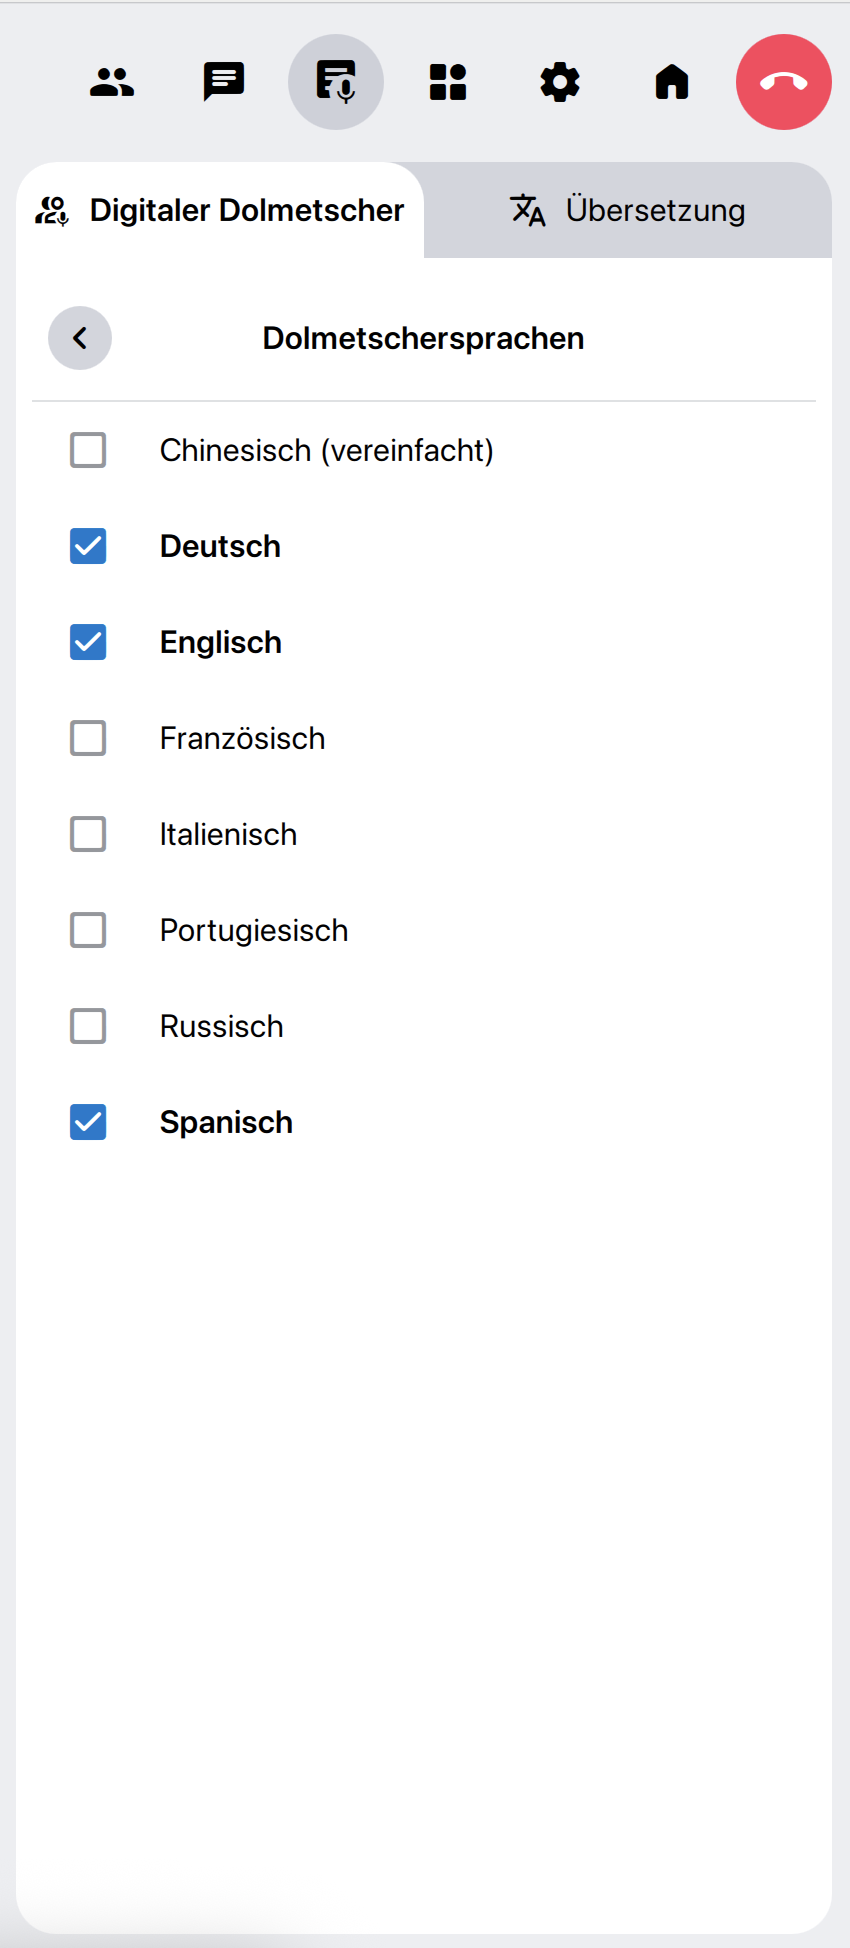850x1948 pixels.
Task: Open the participants list icon
Action: [112, 82]
